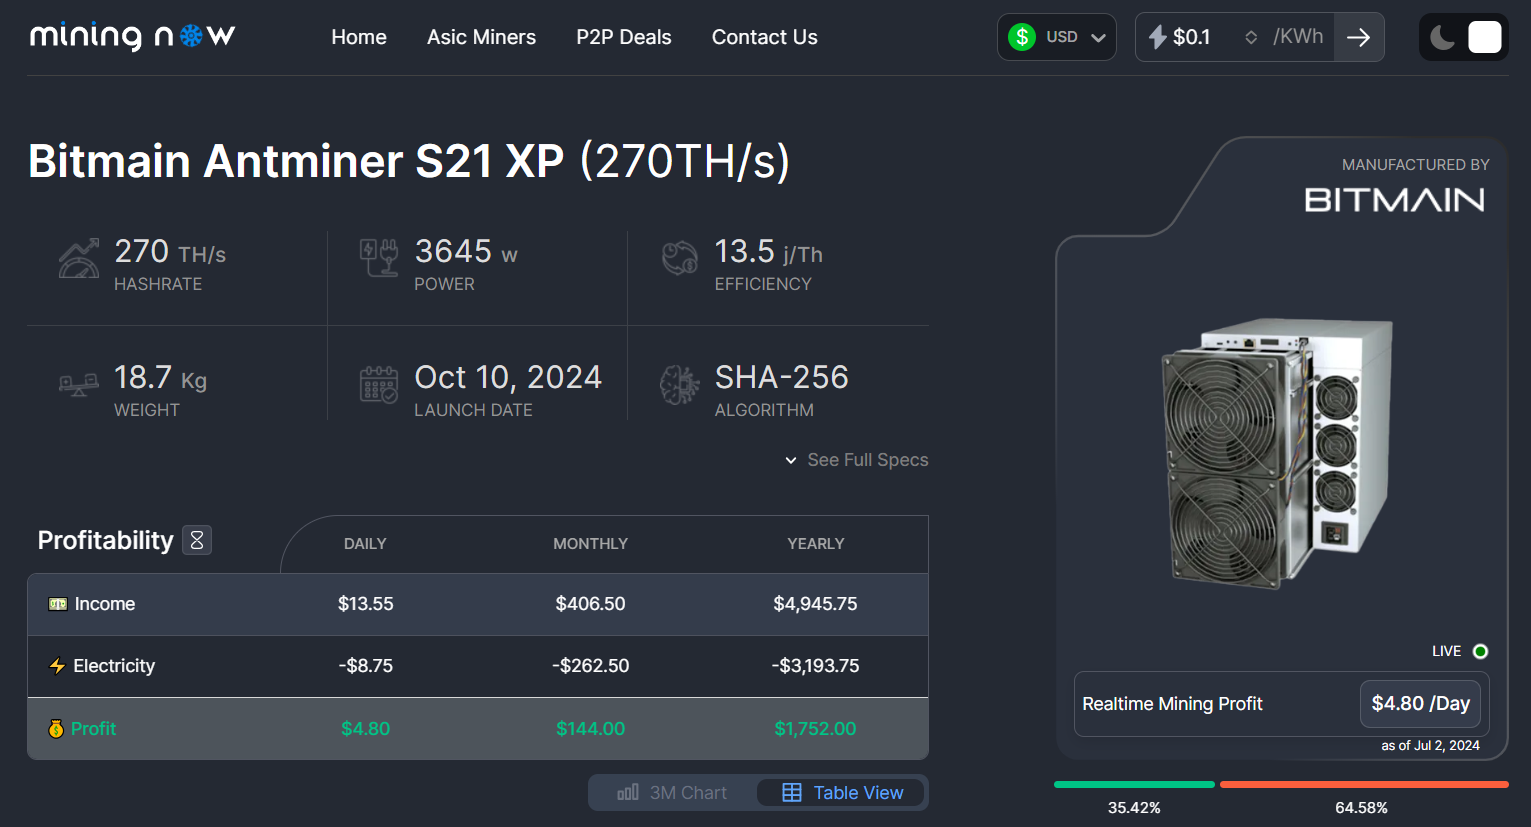The image size is (1531, 827).
Task: Open the USD currency dropdown
Action: pos(1056,37)
